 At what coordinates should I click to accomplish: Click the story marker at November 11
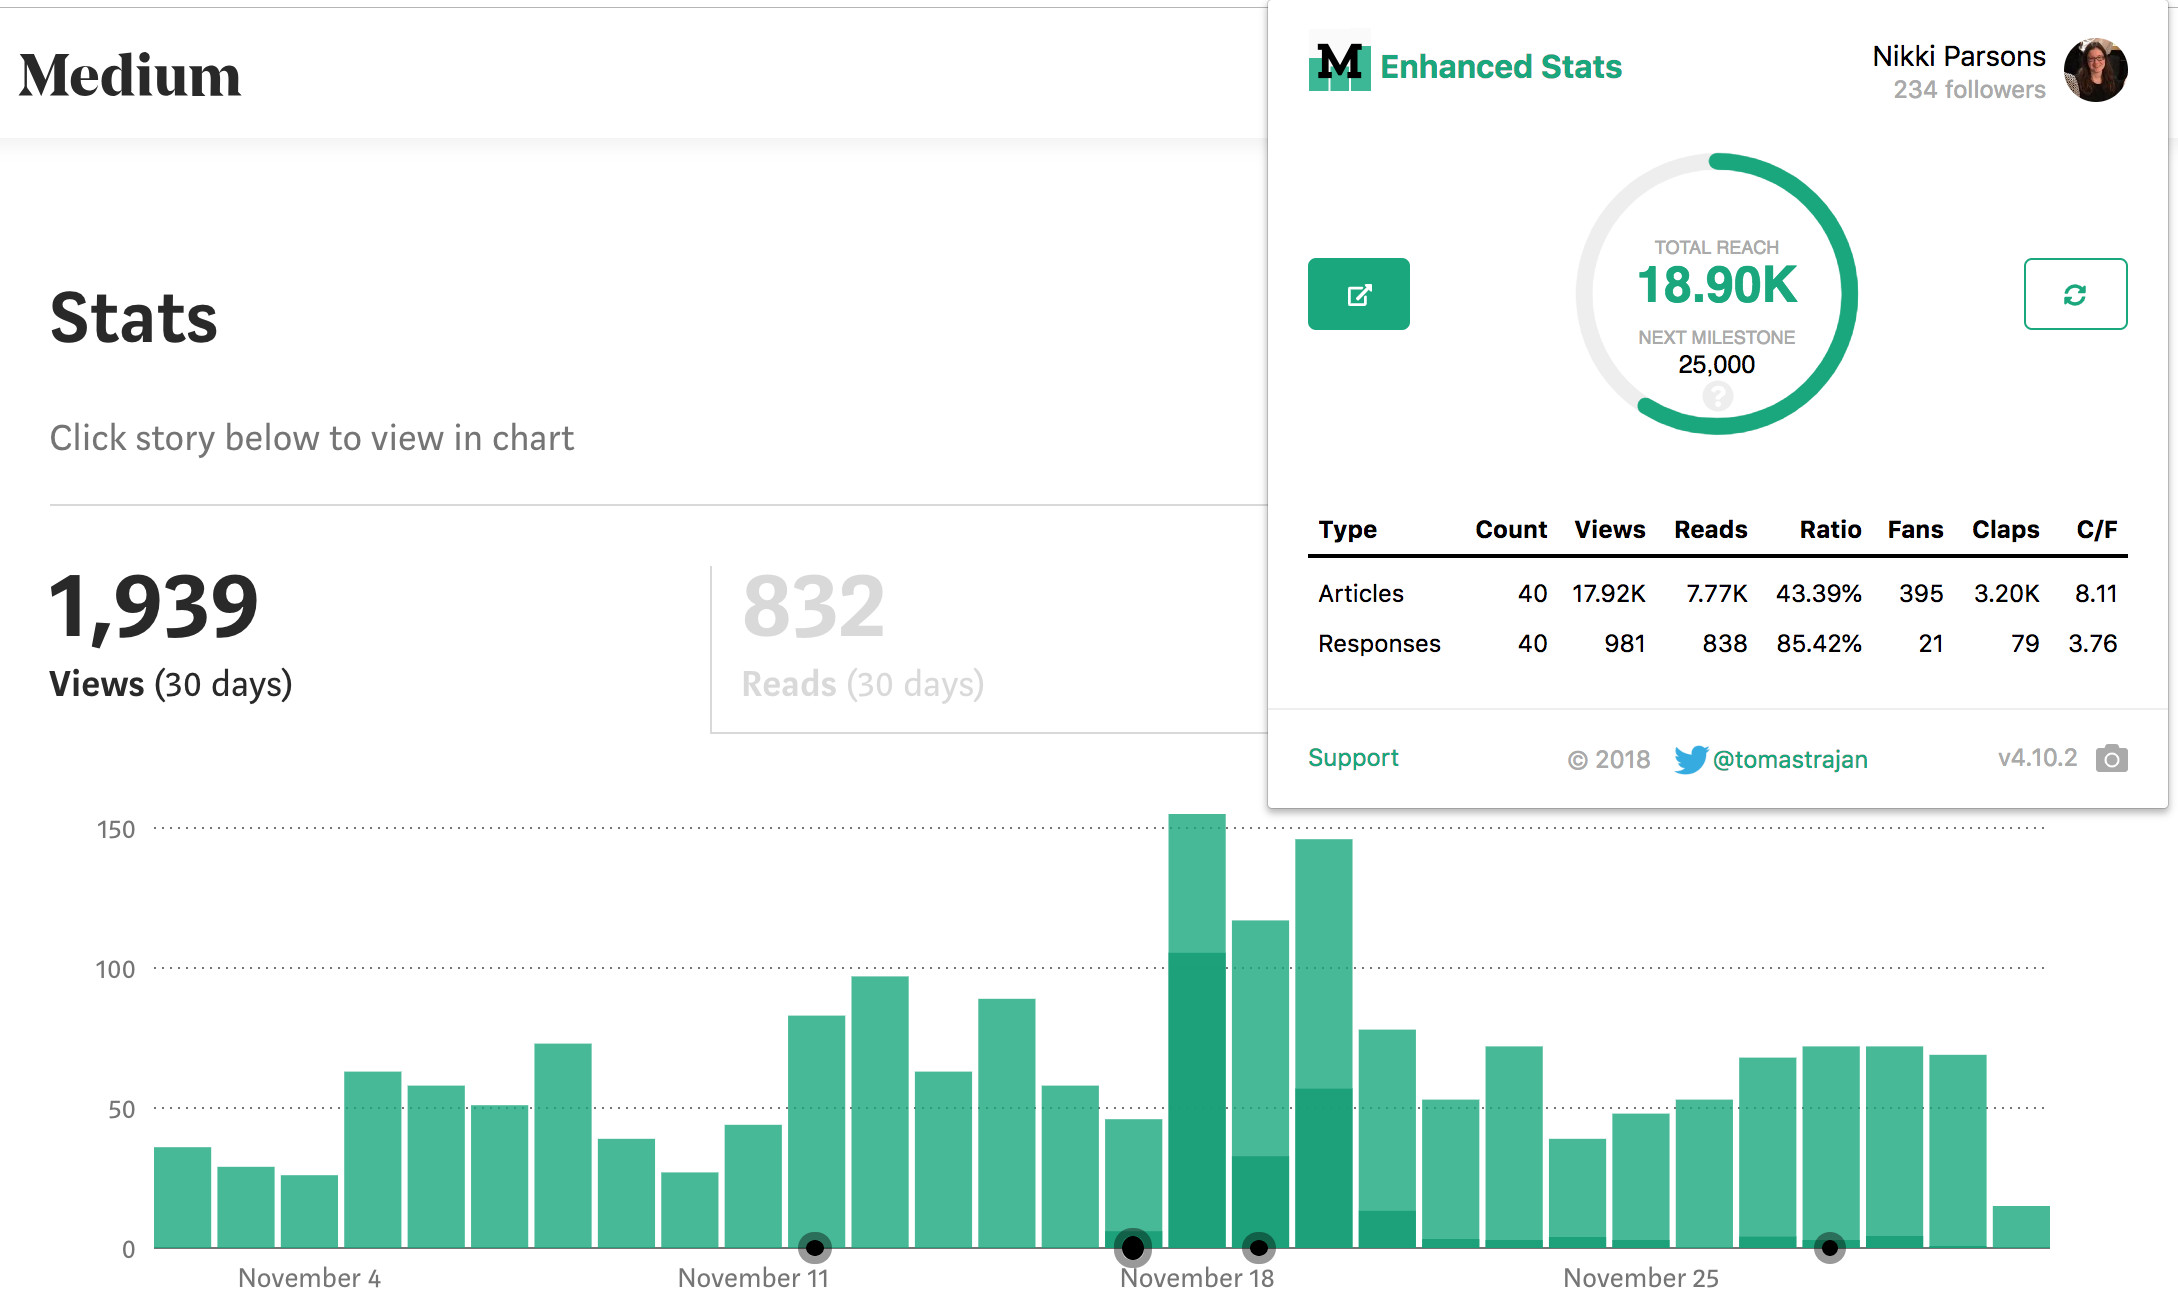815,1247
